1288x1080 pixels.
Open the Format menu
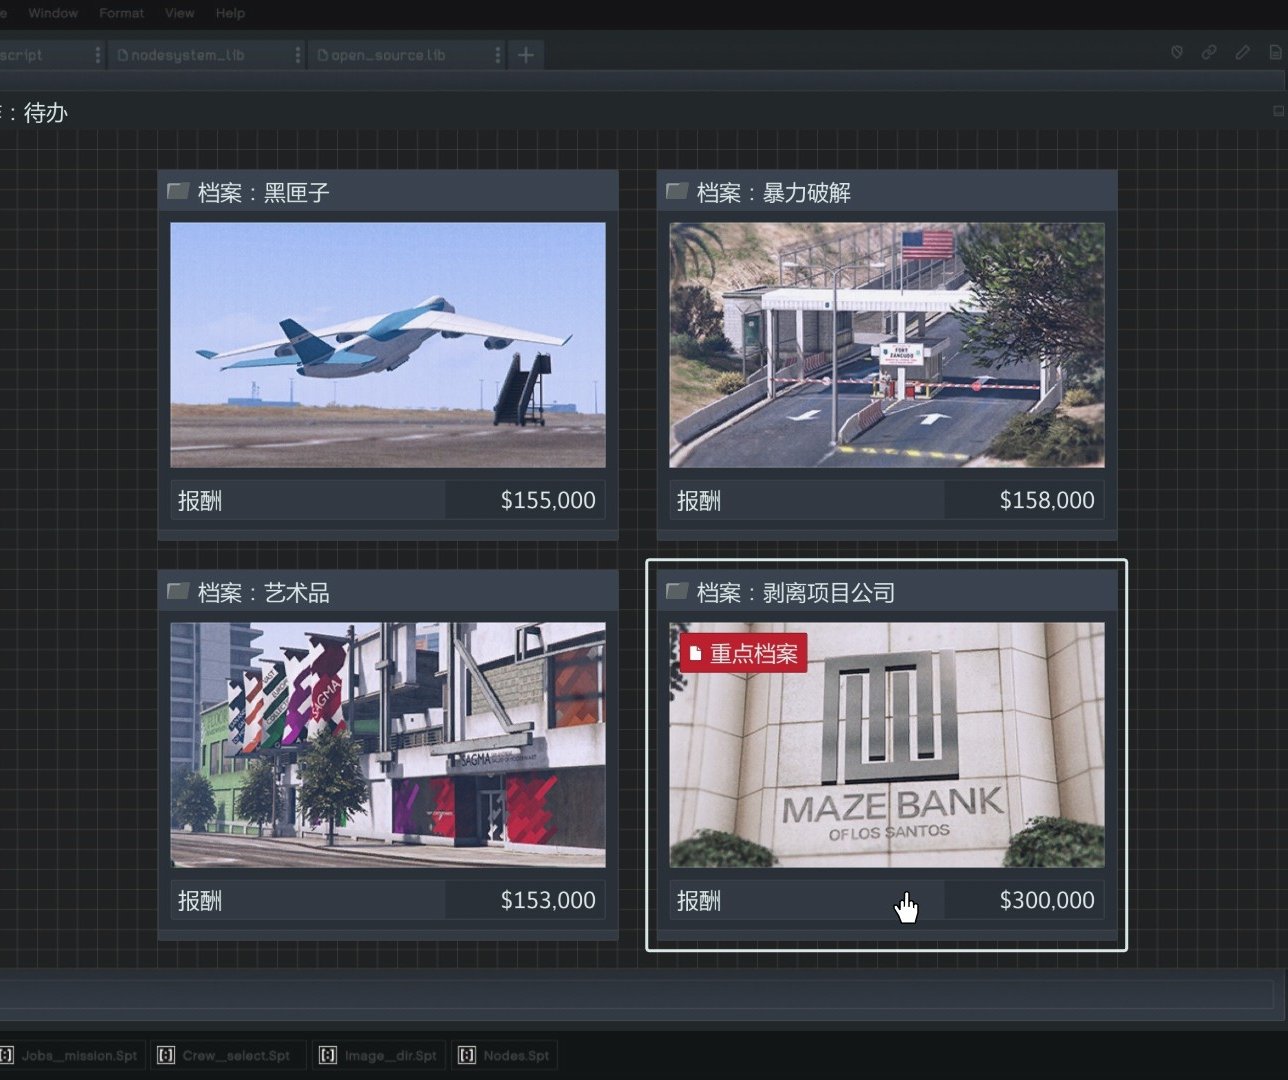tap(121, 13)
